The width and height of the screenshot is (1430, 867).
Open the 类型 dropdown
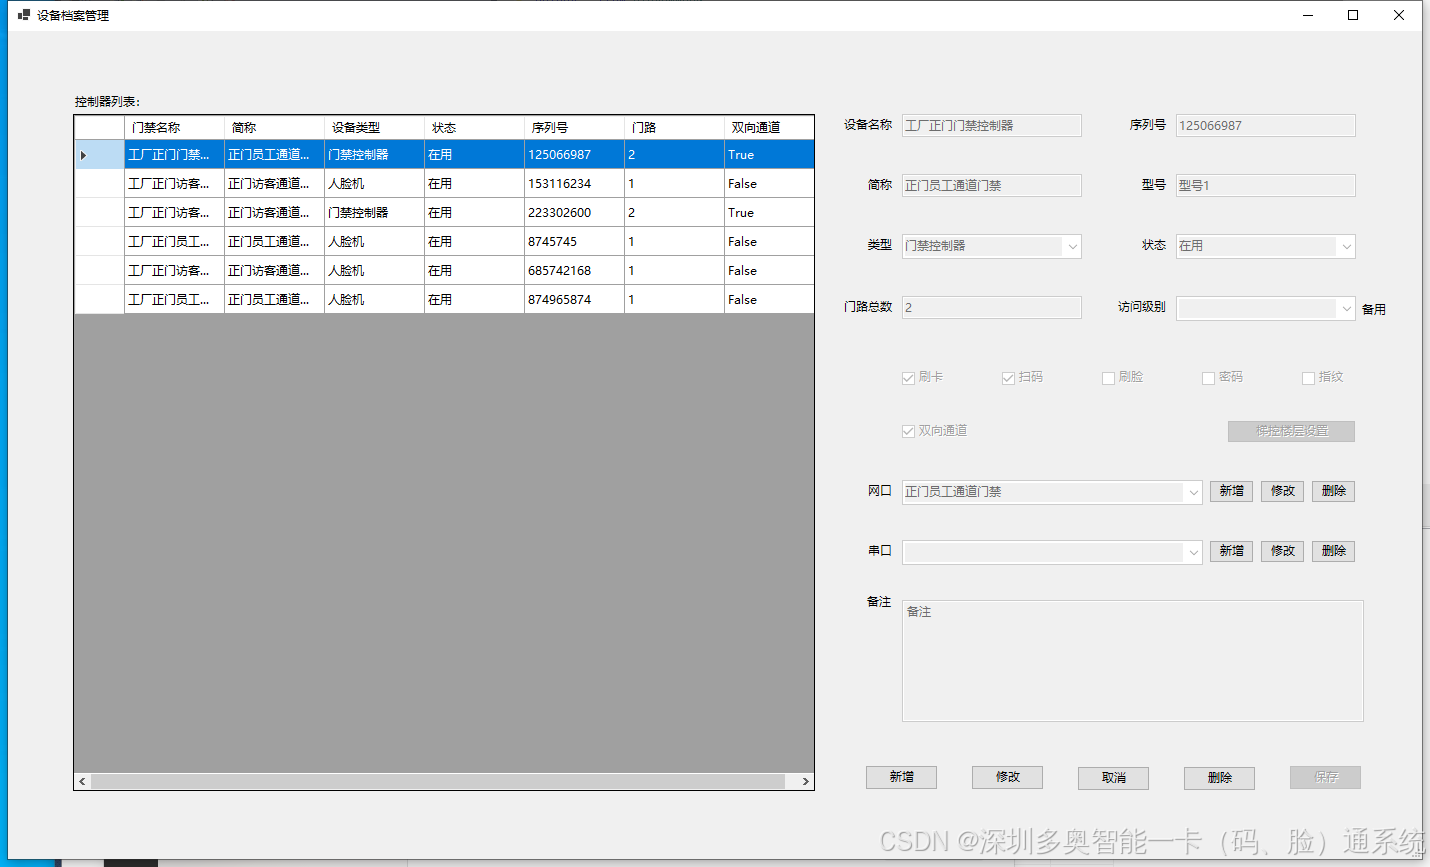coord(1072,246)
